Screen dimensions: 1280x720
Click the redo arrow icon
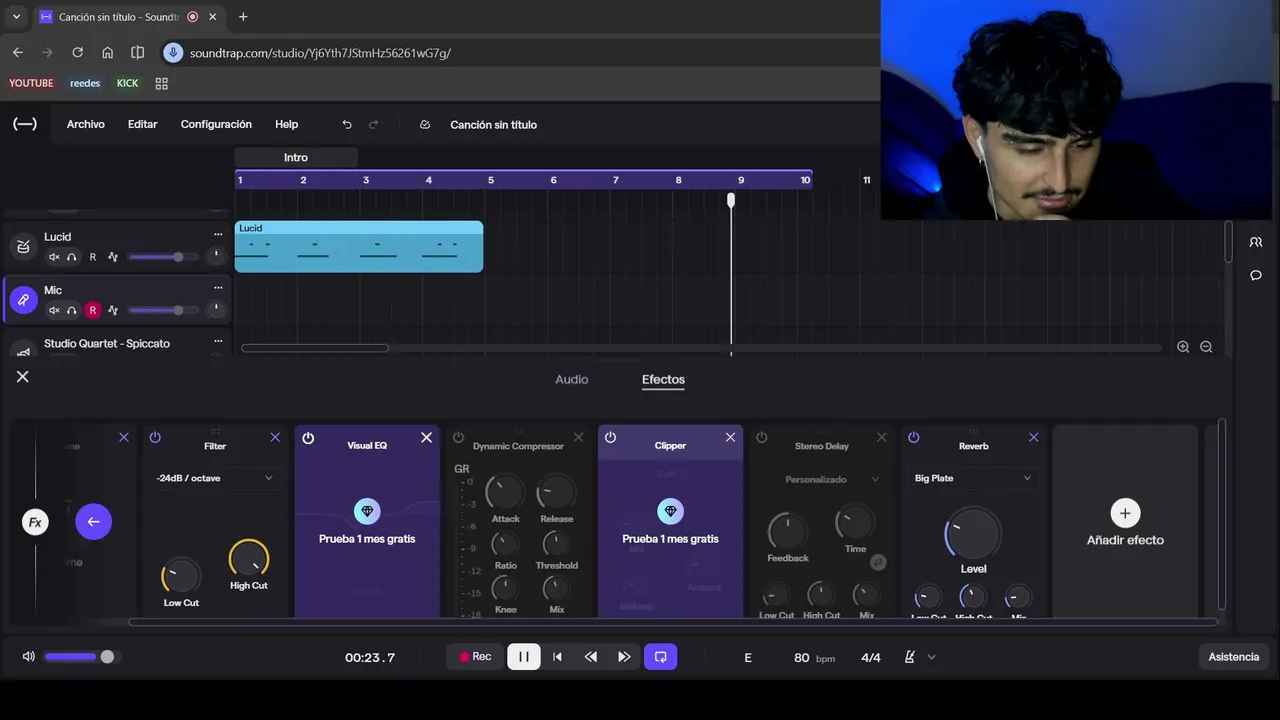pos(374,124)
